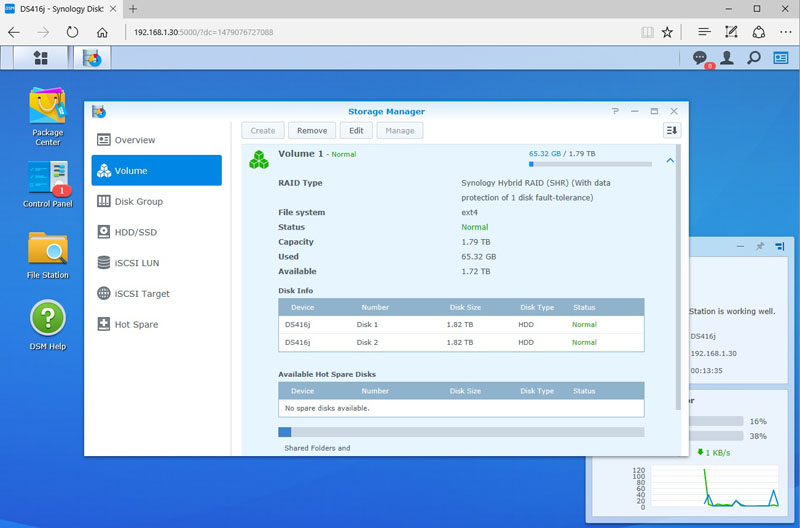Click the DSM search magnifier icon
Screen dimensions: 800x528
tap(754, 58)
